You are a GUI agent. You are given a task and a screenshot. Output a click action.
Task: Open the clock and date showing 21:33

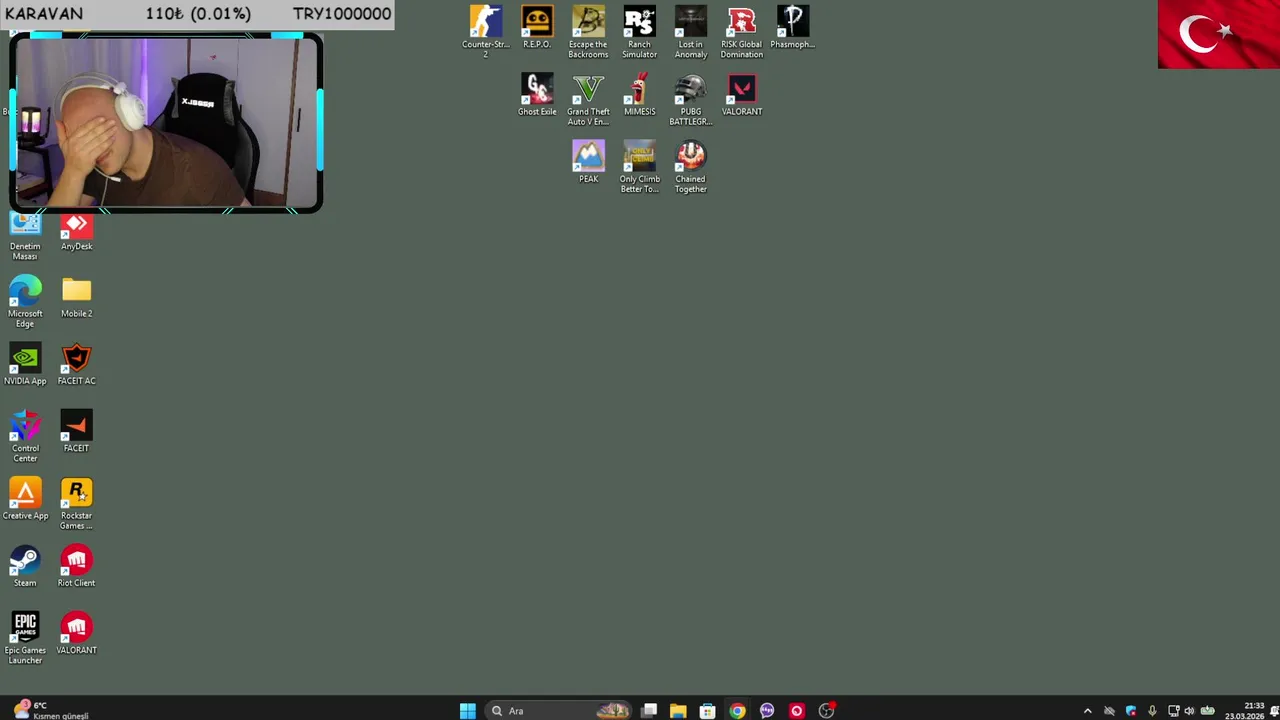click(1245, 711)
